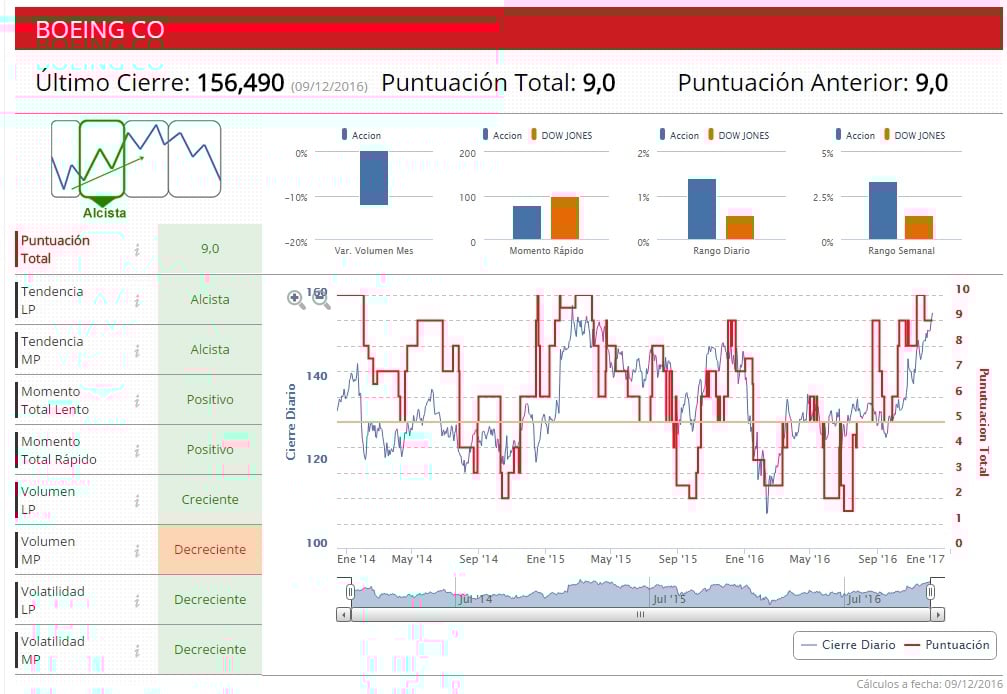
Task: Toggle DOW JONES legend in Rango Diario chart
Action: (x=738, y=135)
